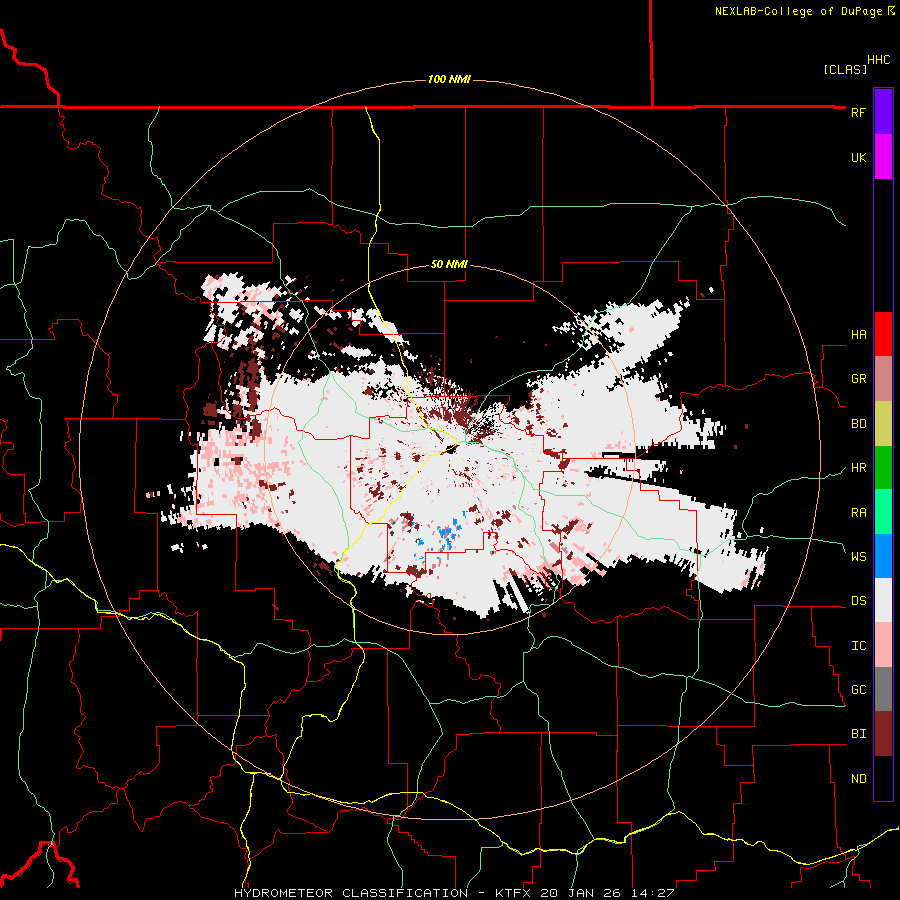Click the RF legend label
The height and width of the screenshot is (900, 900).
[858, 112]
